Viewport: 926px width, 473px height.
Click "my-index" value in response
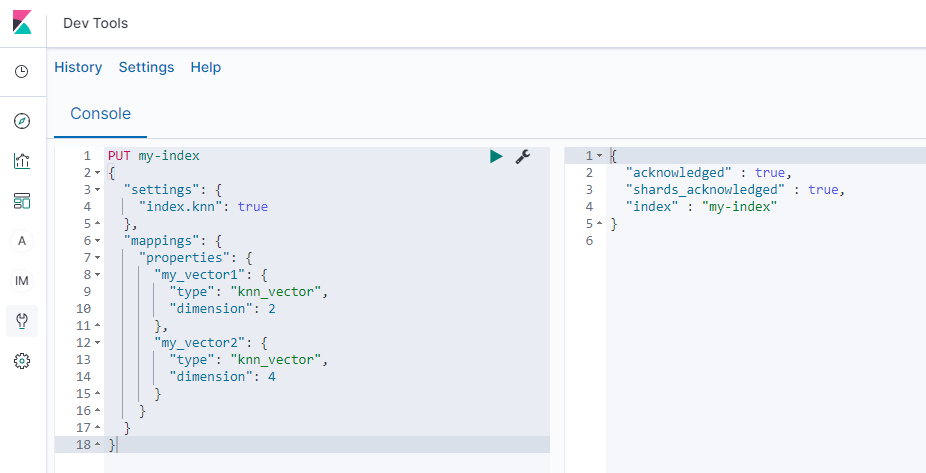739,207
